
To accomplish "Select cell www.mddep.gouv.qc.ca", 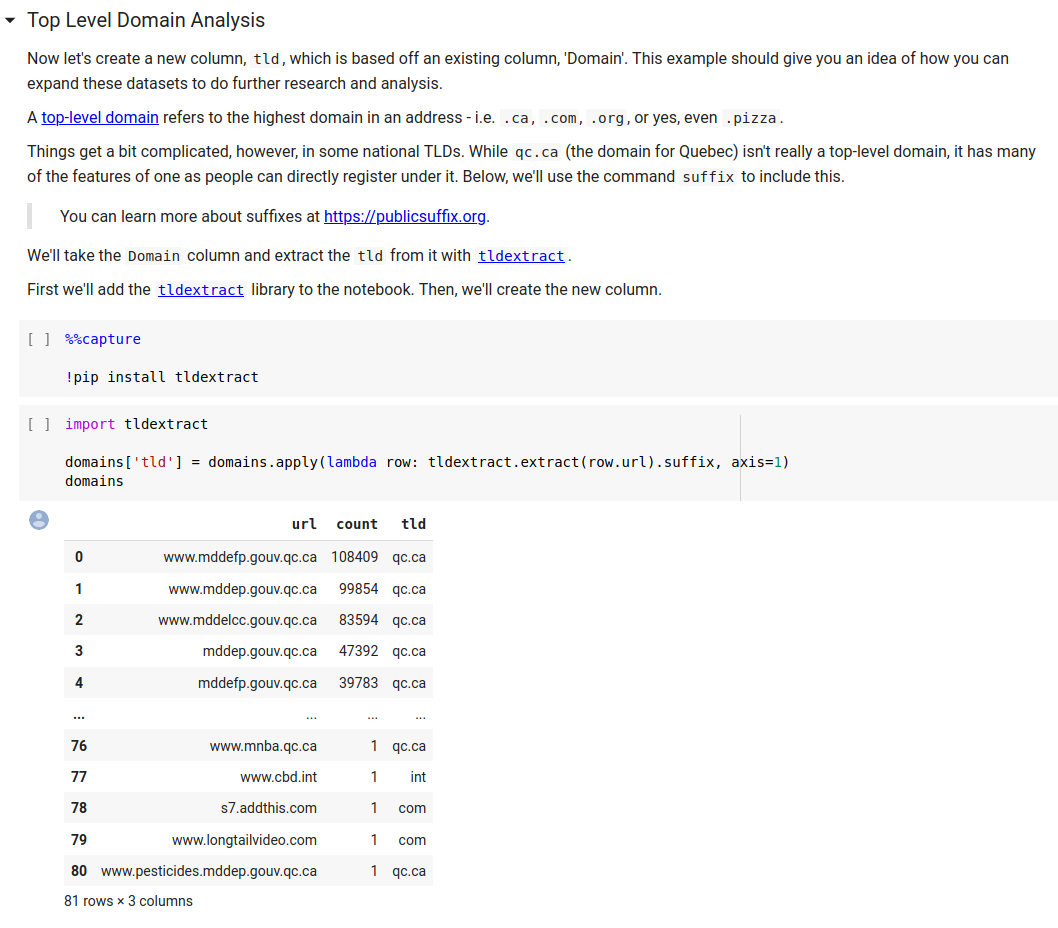I will point(242,589).
